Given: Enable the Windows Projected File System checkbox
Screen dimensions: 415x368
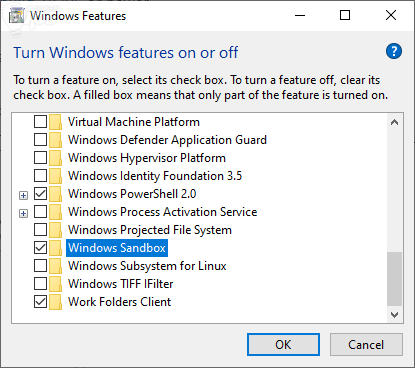Looking at the screenshot, I should (x=40, y=230).
